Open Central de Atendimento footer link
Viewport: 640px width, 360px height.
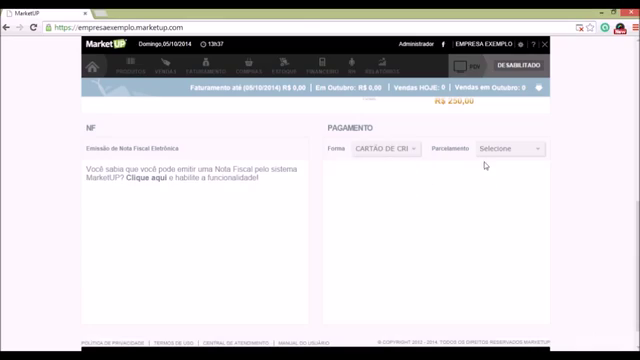(236, 343)
